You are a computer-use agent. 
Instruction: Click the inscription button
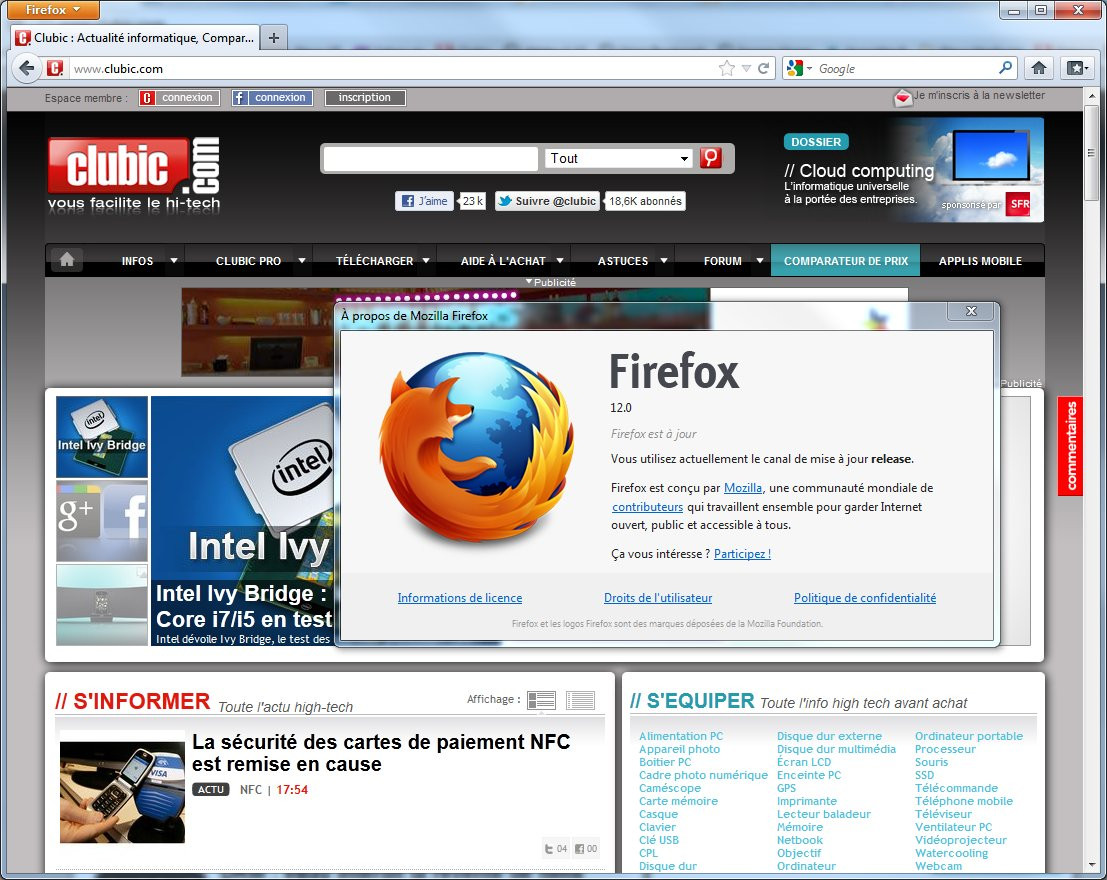tap(365, 97)
